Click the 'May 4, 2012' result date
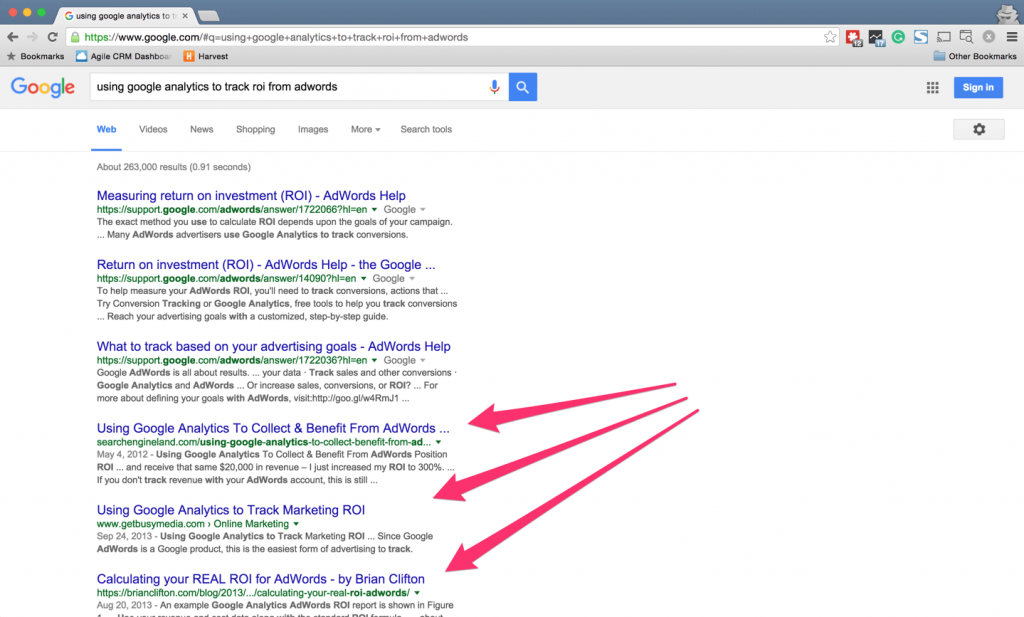The image size is (1024, 617). point(122,454)
